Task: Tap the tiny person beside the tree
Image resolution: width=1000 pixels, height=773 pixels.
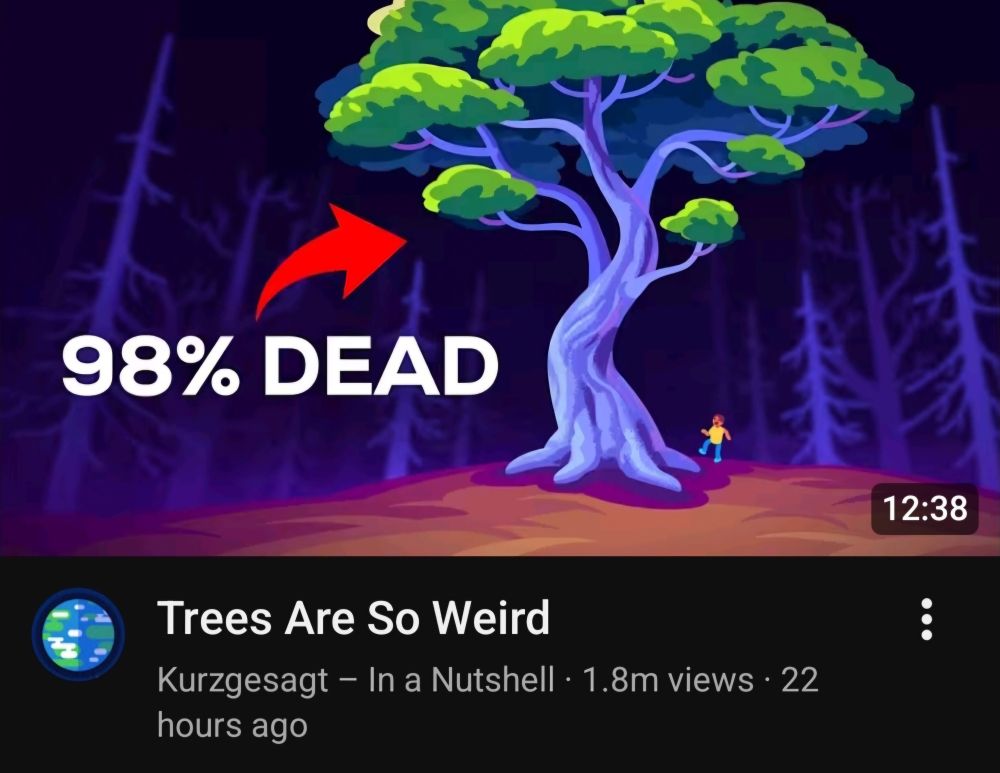Action: coord(716,437)
